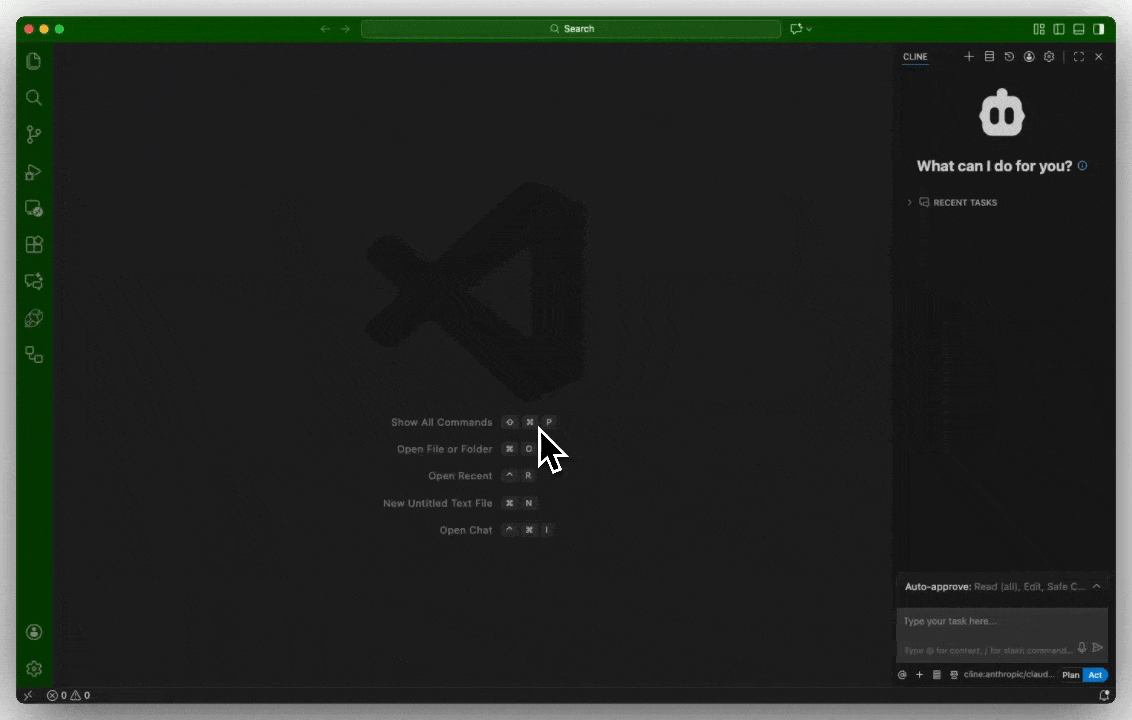Click the info icon beside the heading
1132x720 pixels.
click(x=1082, y=165)
